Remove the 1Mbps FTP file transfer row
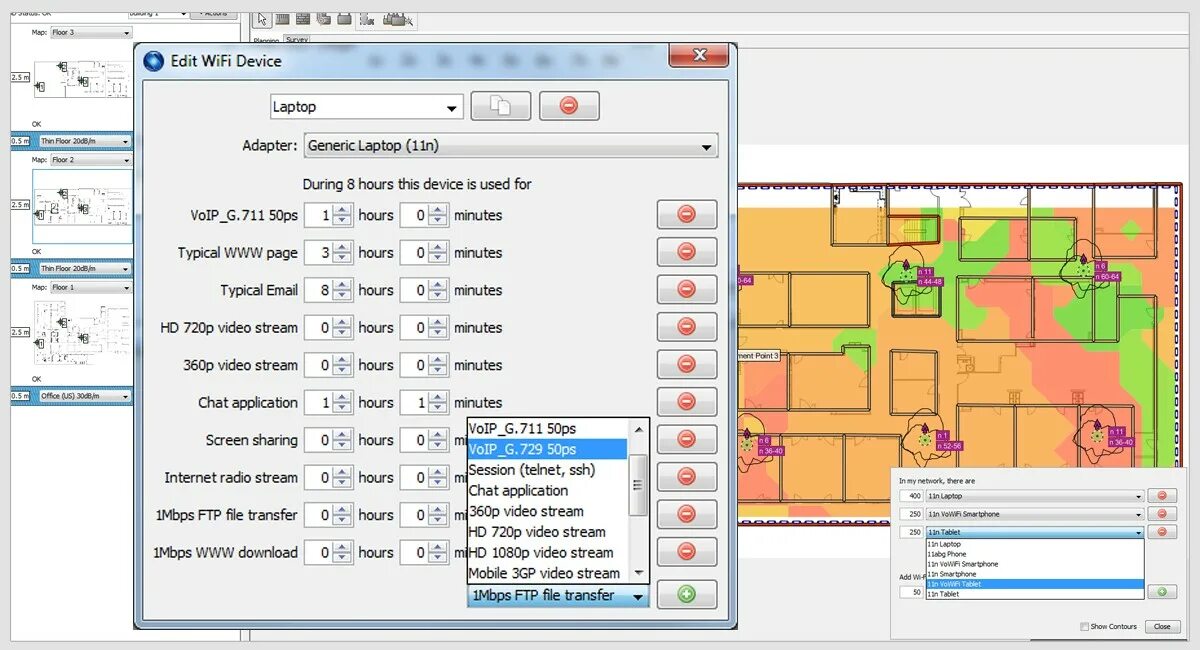This screenshot has width=1200, height=650. click(x=687, y=514)
